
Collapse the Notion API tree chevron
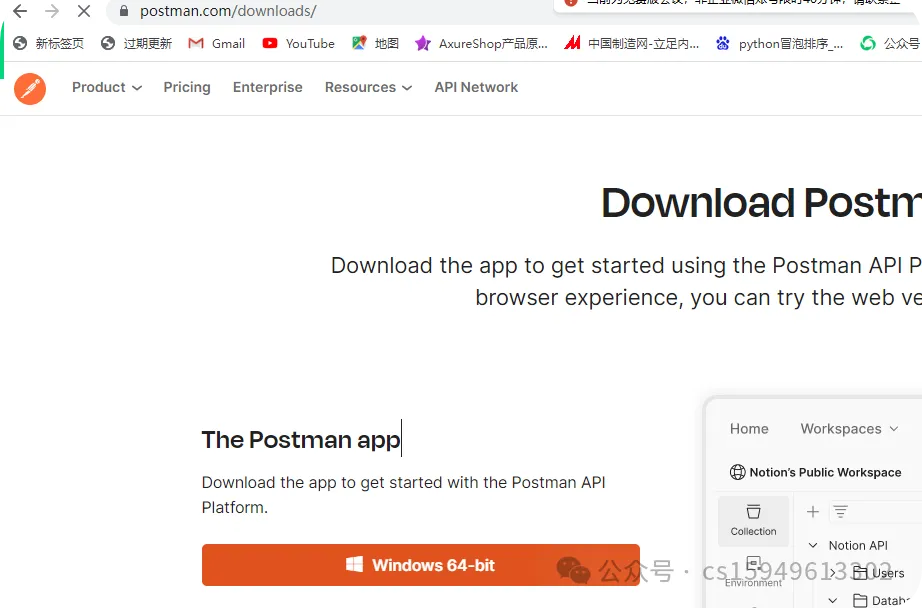[x=813, y=546]
